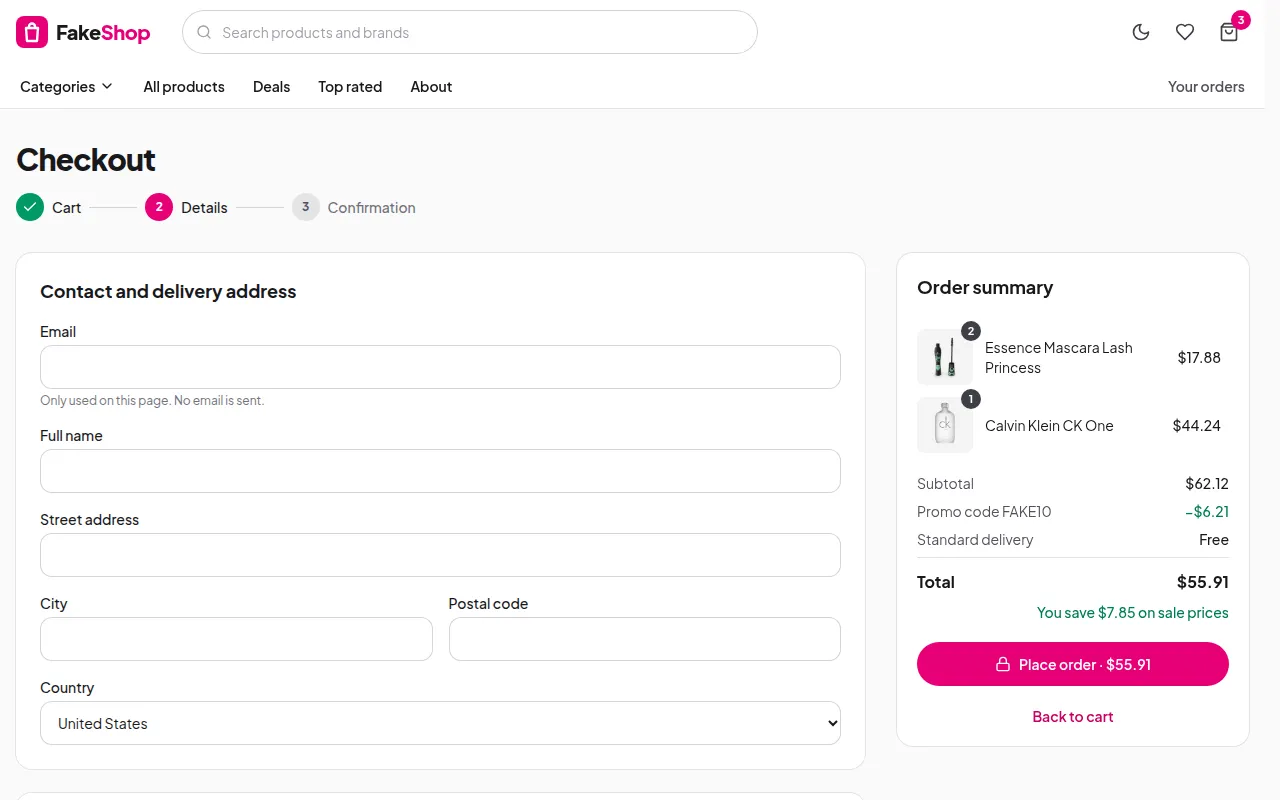
Task: Go to All products
Action: (184, 87)
